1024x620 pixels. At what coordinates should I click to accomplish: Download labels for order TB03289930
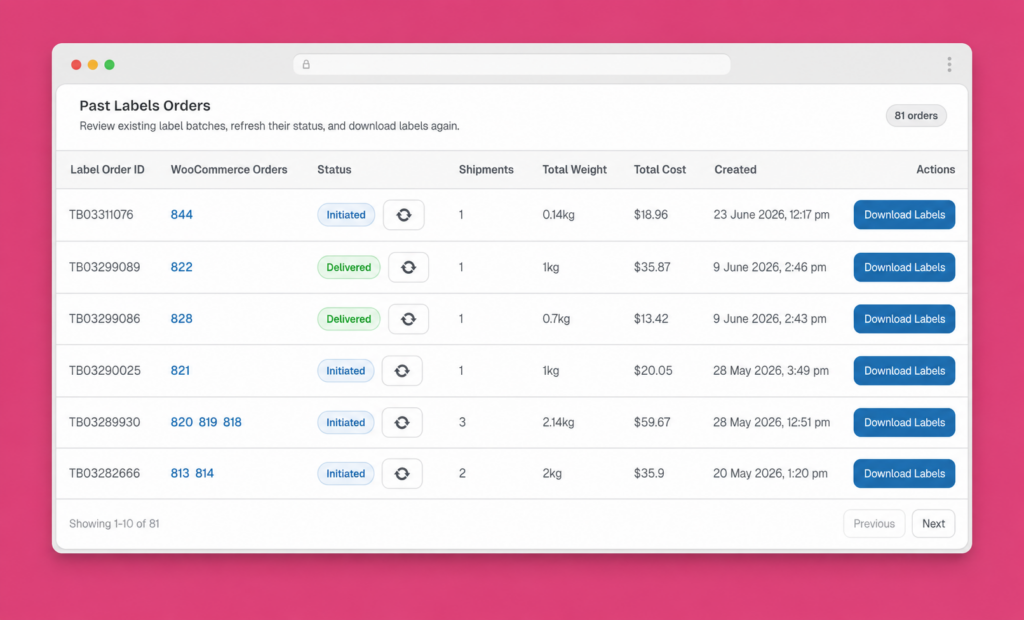coord(904,422)
